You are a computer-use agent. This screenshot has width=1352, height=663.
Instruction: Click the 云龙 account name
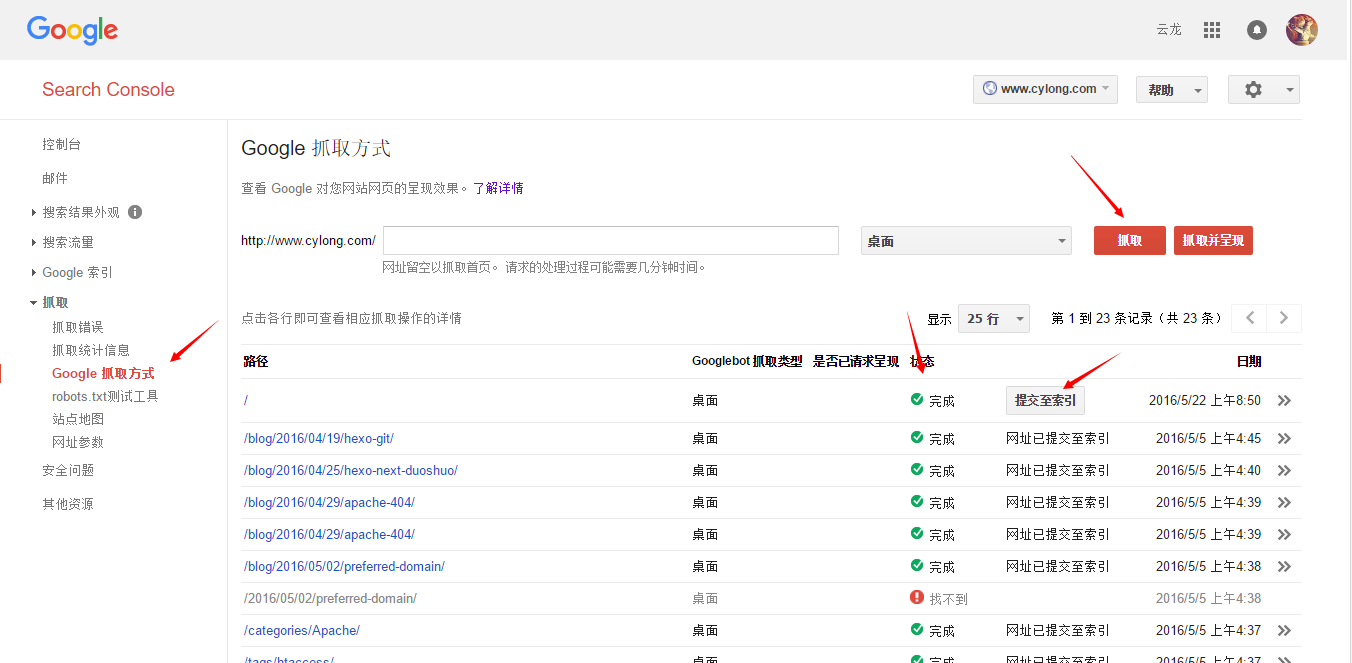pos(1169,30)
